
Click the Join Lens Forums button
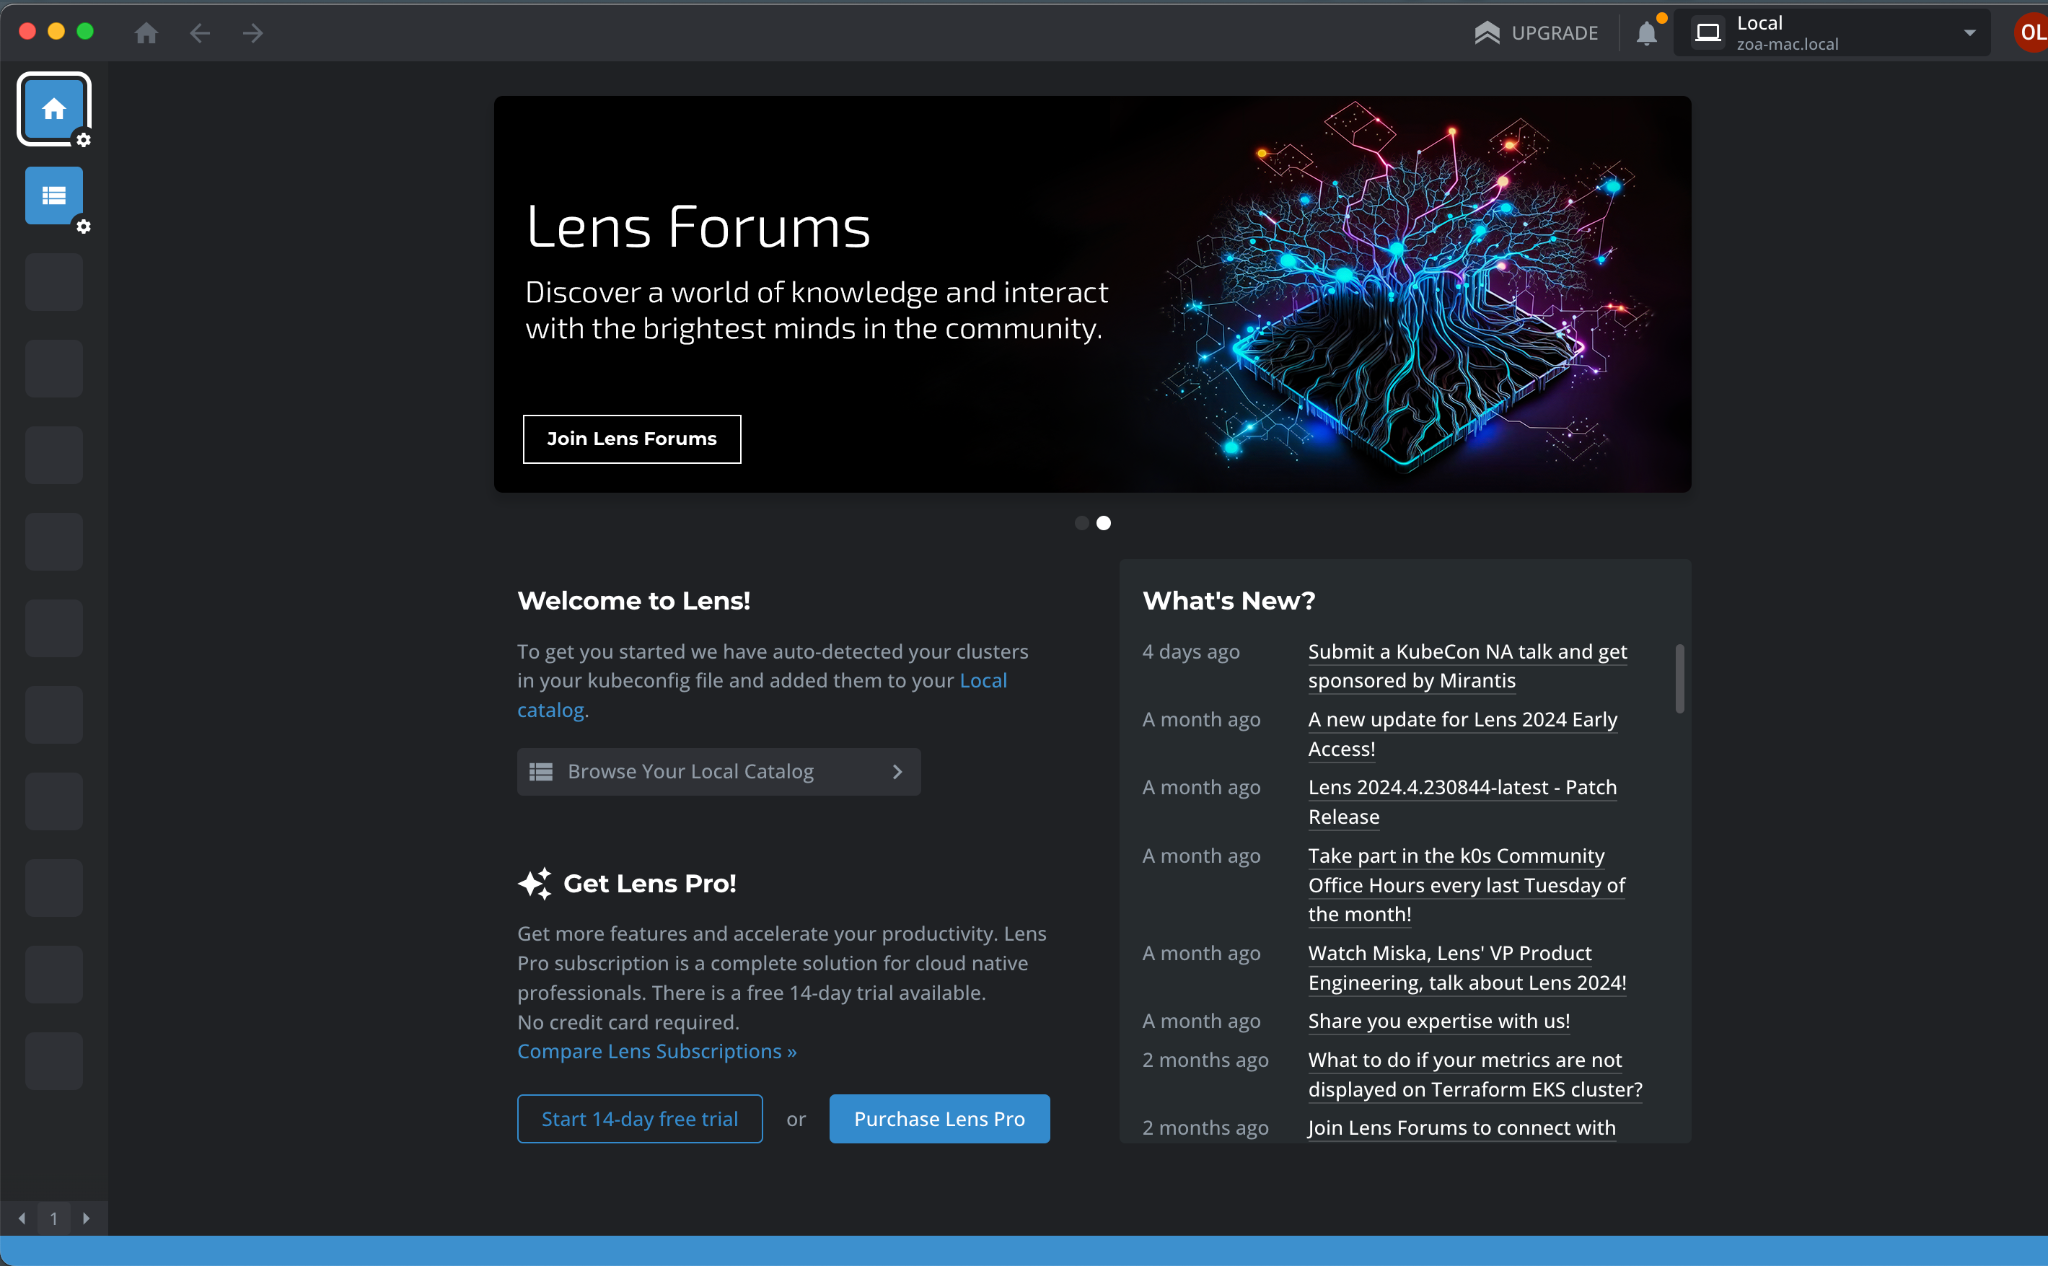pos(630,438)
